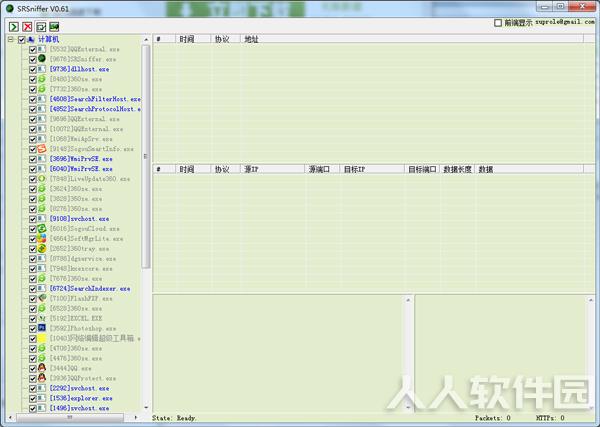This screenshot has width=600, height=427.
Task: Click the computer icon beside 计算机
Action: coord(31,39)
